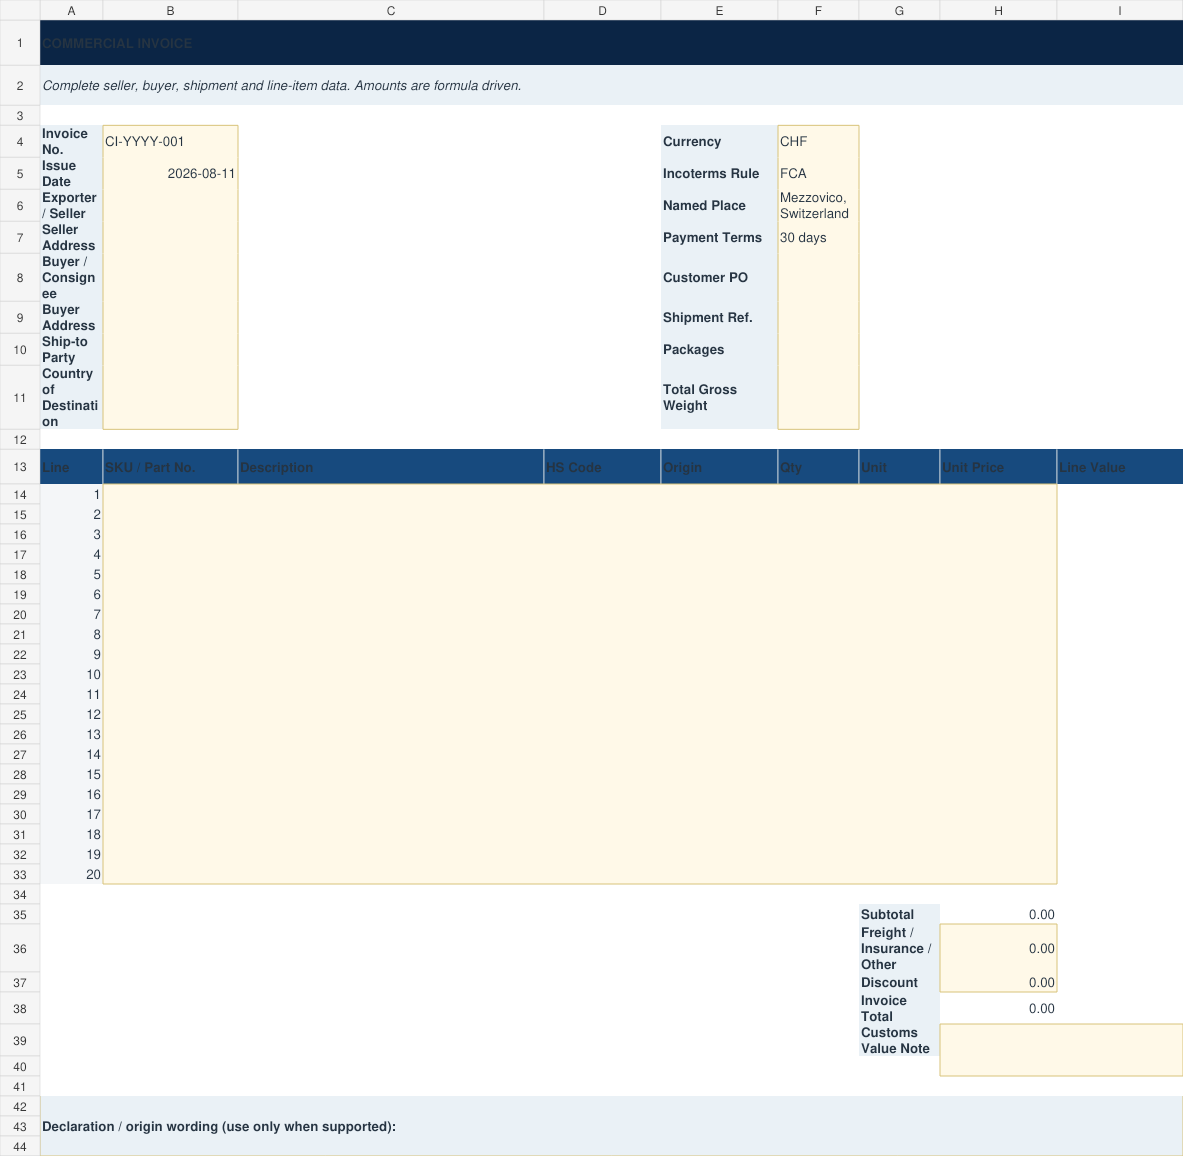The width and height of the screenshot is (1183, 1156).
Task: Click the Issue Date label cell
Action: tap(71, 174)
